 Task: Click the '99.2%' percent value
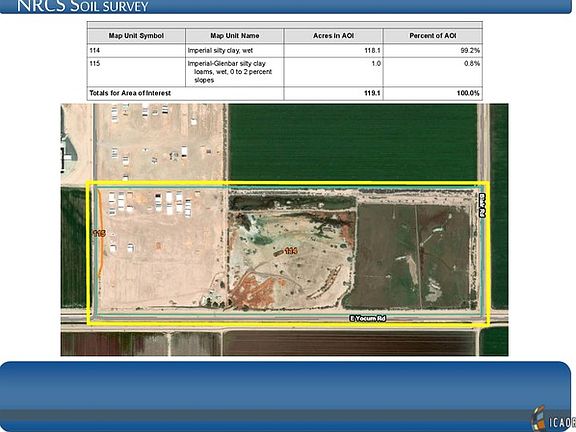[470, 50]
